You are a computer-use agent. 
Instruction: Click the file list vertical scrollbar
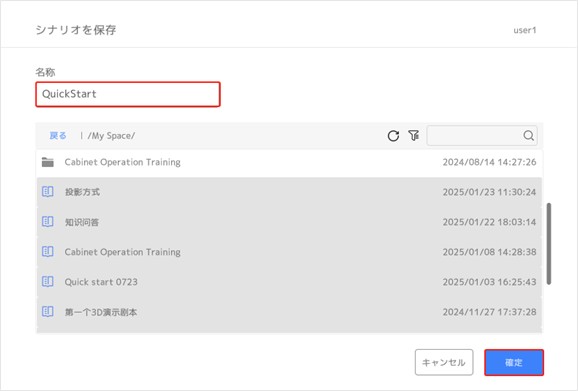tap(549, 244)
